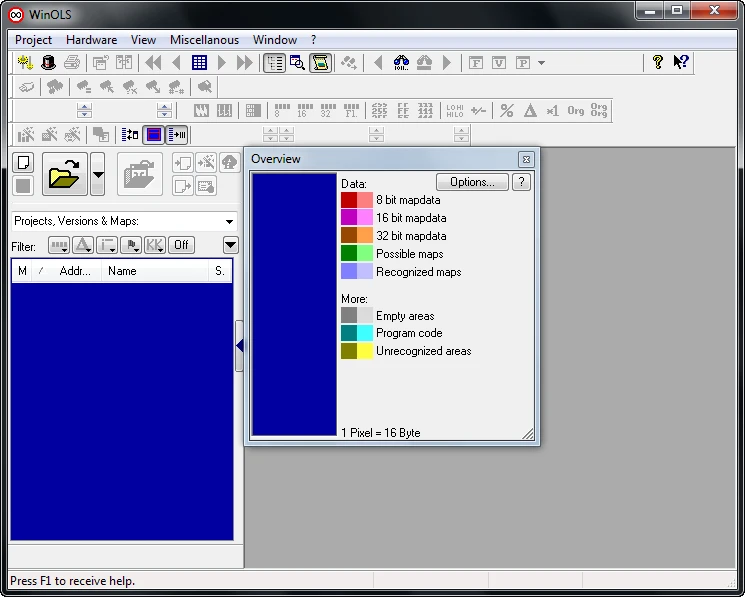Open the KK filter dropdown button
This screenshot has height=597, width=745.
coord(155,245)
